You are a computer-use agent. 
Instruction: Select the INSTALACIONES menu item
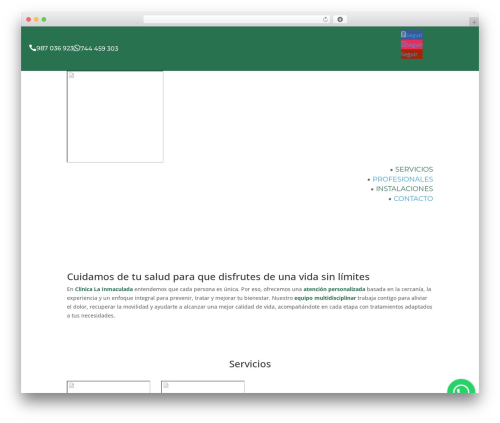coord(404,189)
